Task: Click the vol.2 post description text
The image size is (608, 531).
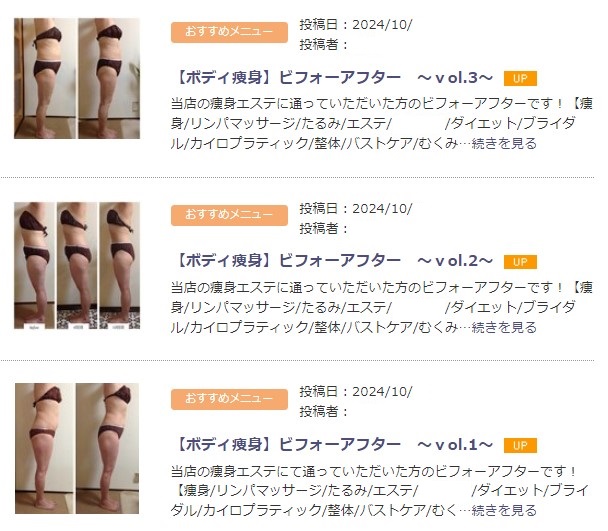Action: pos(382,307)
